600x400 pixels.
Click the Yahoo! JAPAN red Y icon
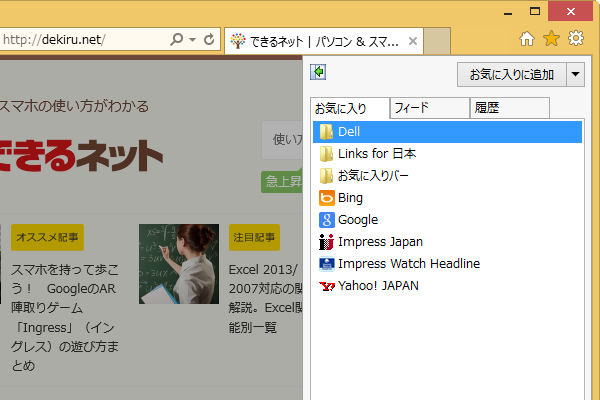[327, 286]
